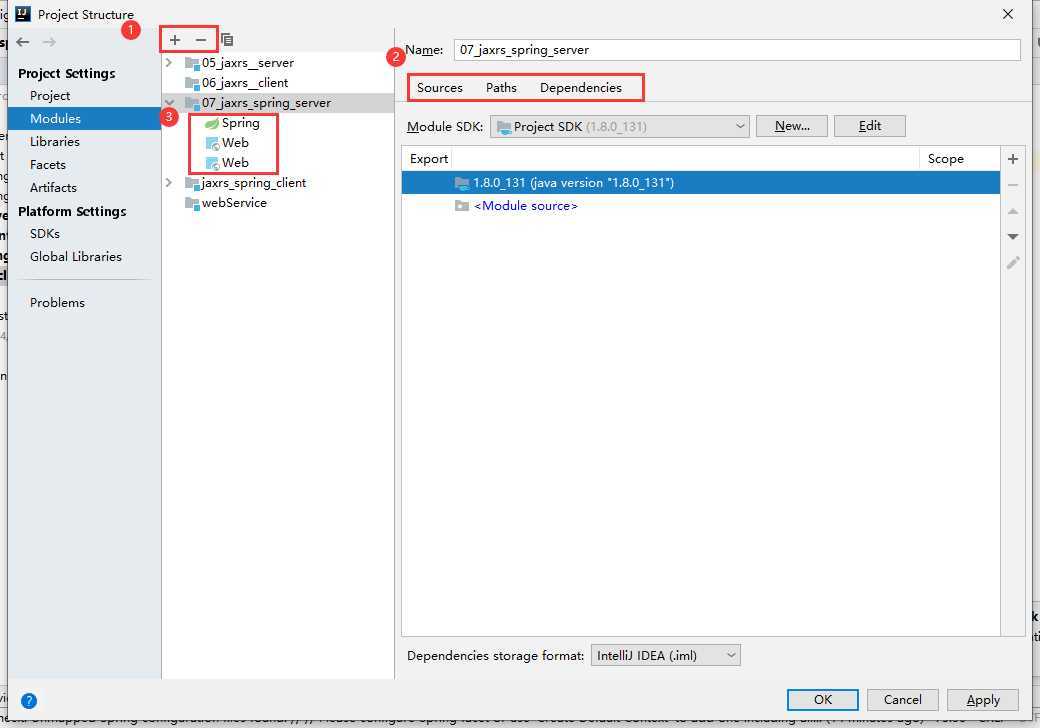The height and width of the screenshot is (728, 1040).
Task: Collapse the 07_jaxrs_spring_server module node
Action: 169,103
